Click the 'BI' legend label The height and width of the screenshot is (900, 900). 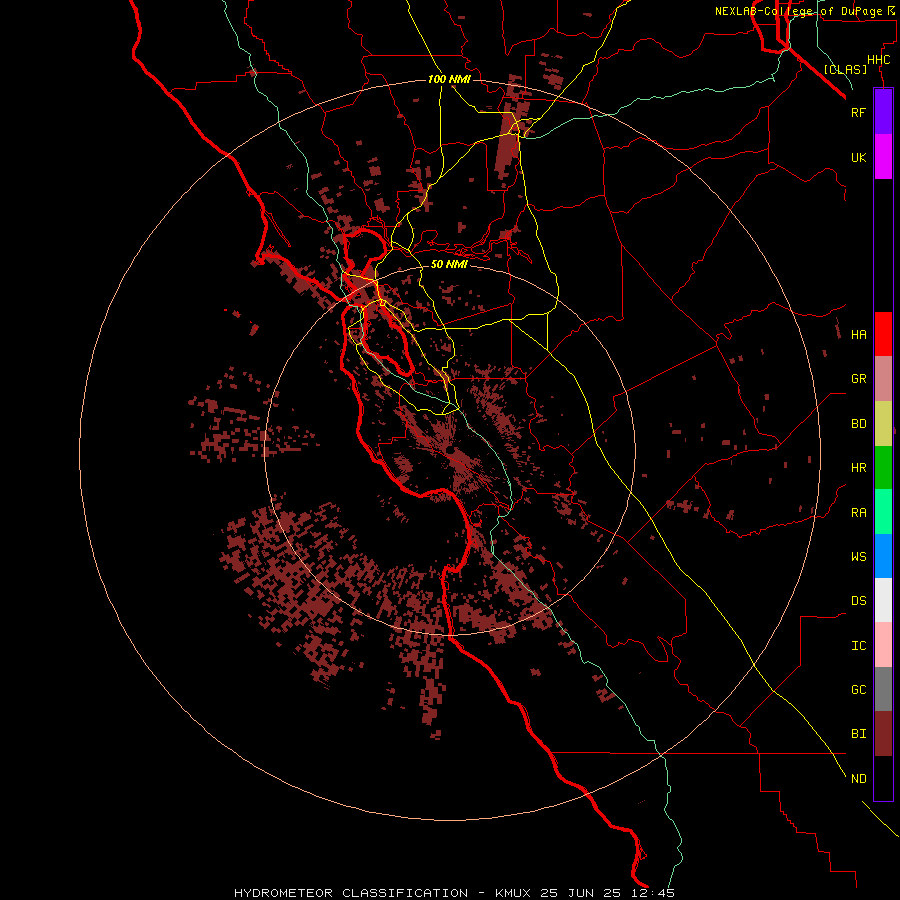(858, 734)
